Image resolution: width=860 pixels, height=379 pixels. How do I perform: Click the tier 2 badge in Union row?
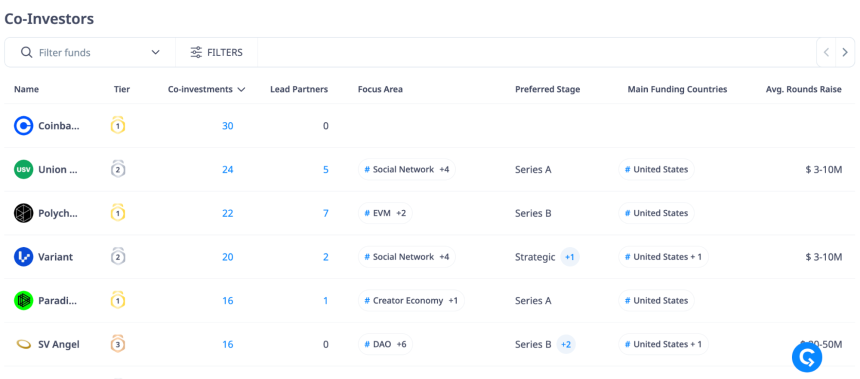(x=118, y=169)
